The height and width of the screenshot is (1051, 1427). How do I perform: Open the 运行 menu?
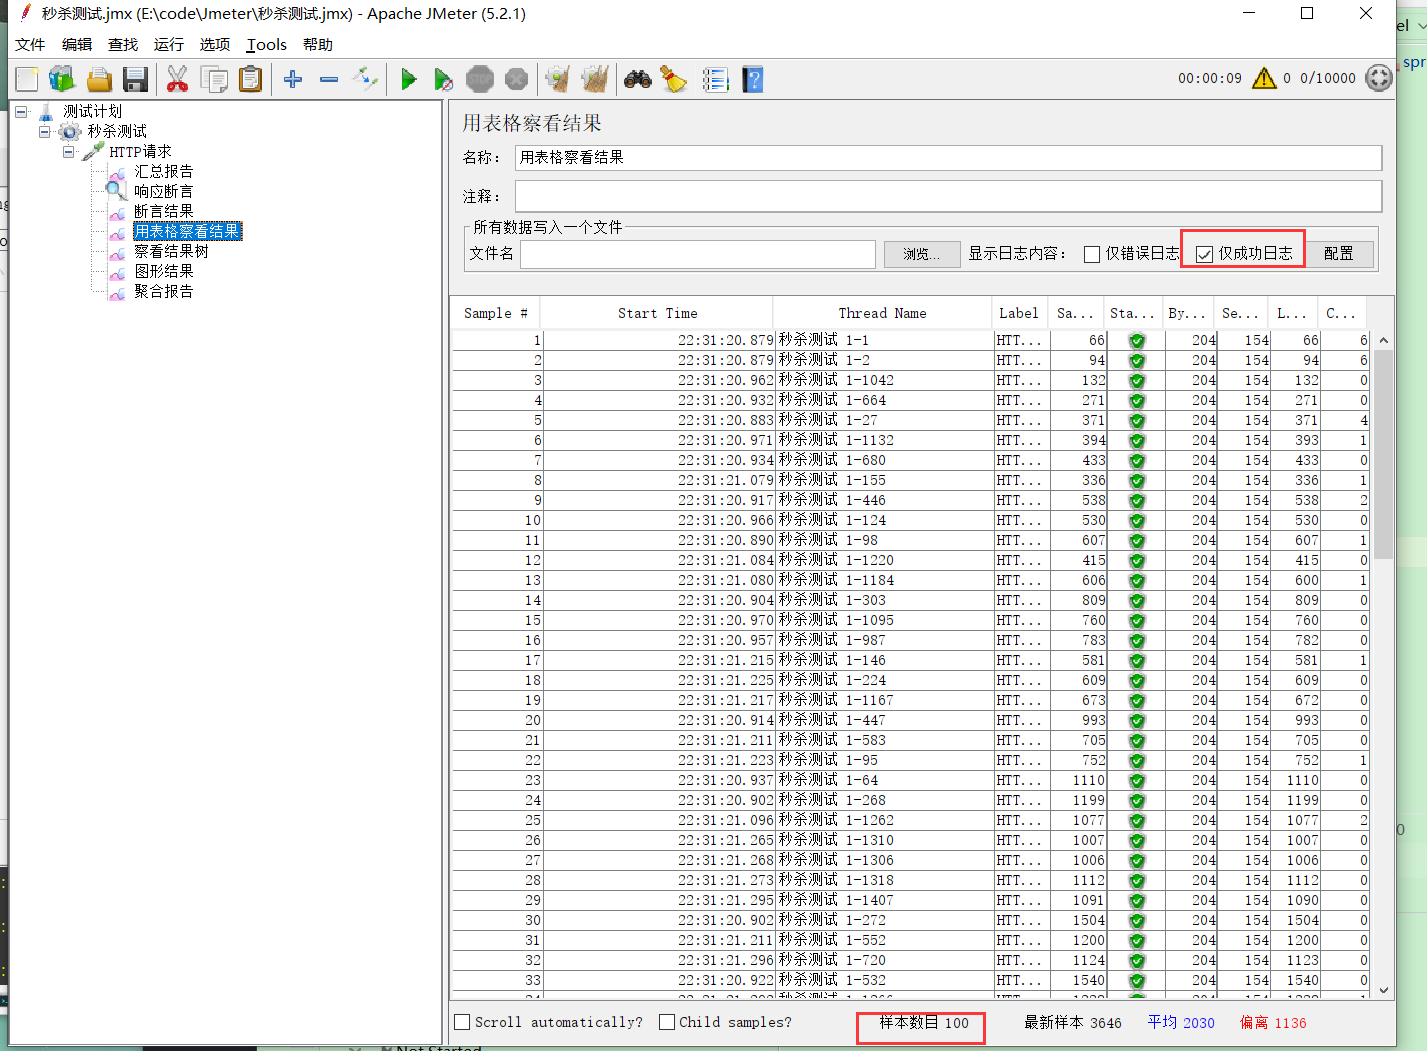tap(169, 44)
